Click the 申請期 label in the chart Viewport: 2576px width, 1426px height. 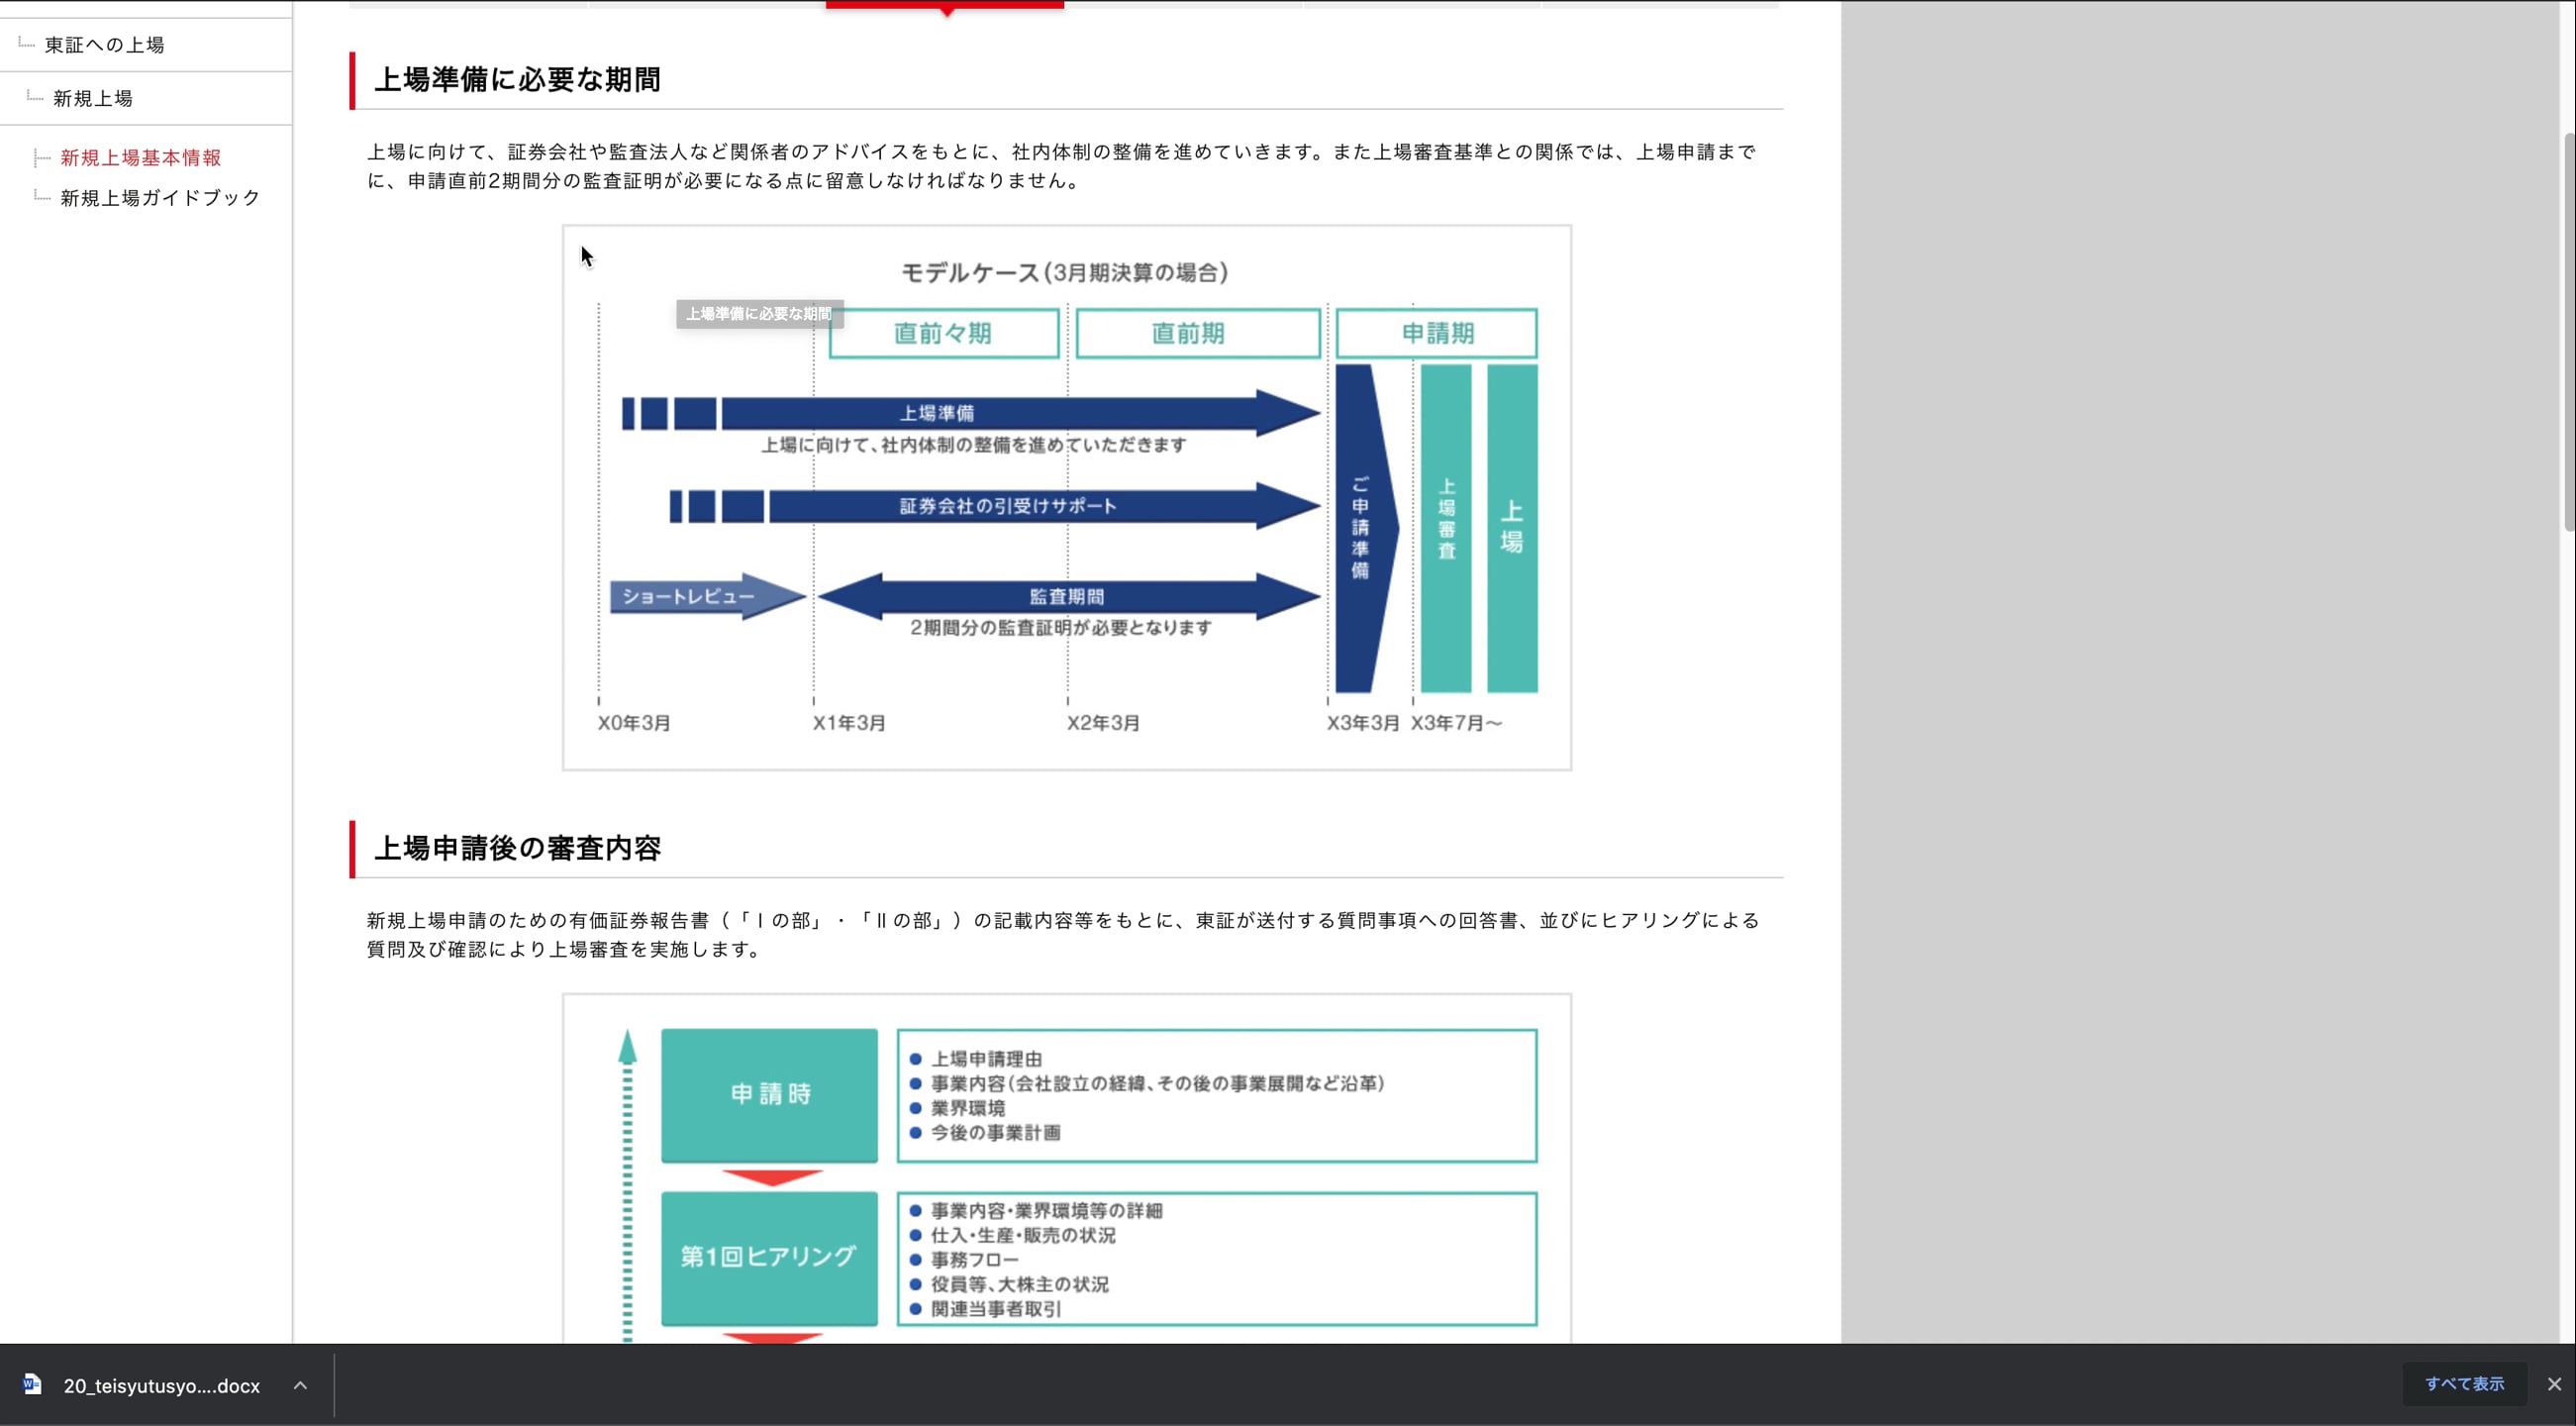point(1436,333)
